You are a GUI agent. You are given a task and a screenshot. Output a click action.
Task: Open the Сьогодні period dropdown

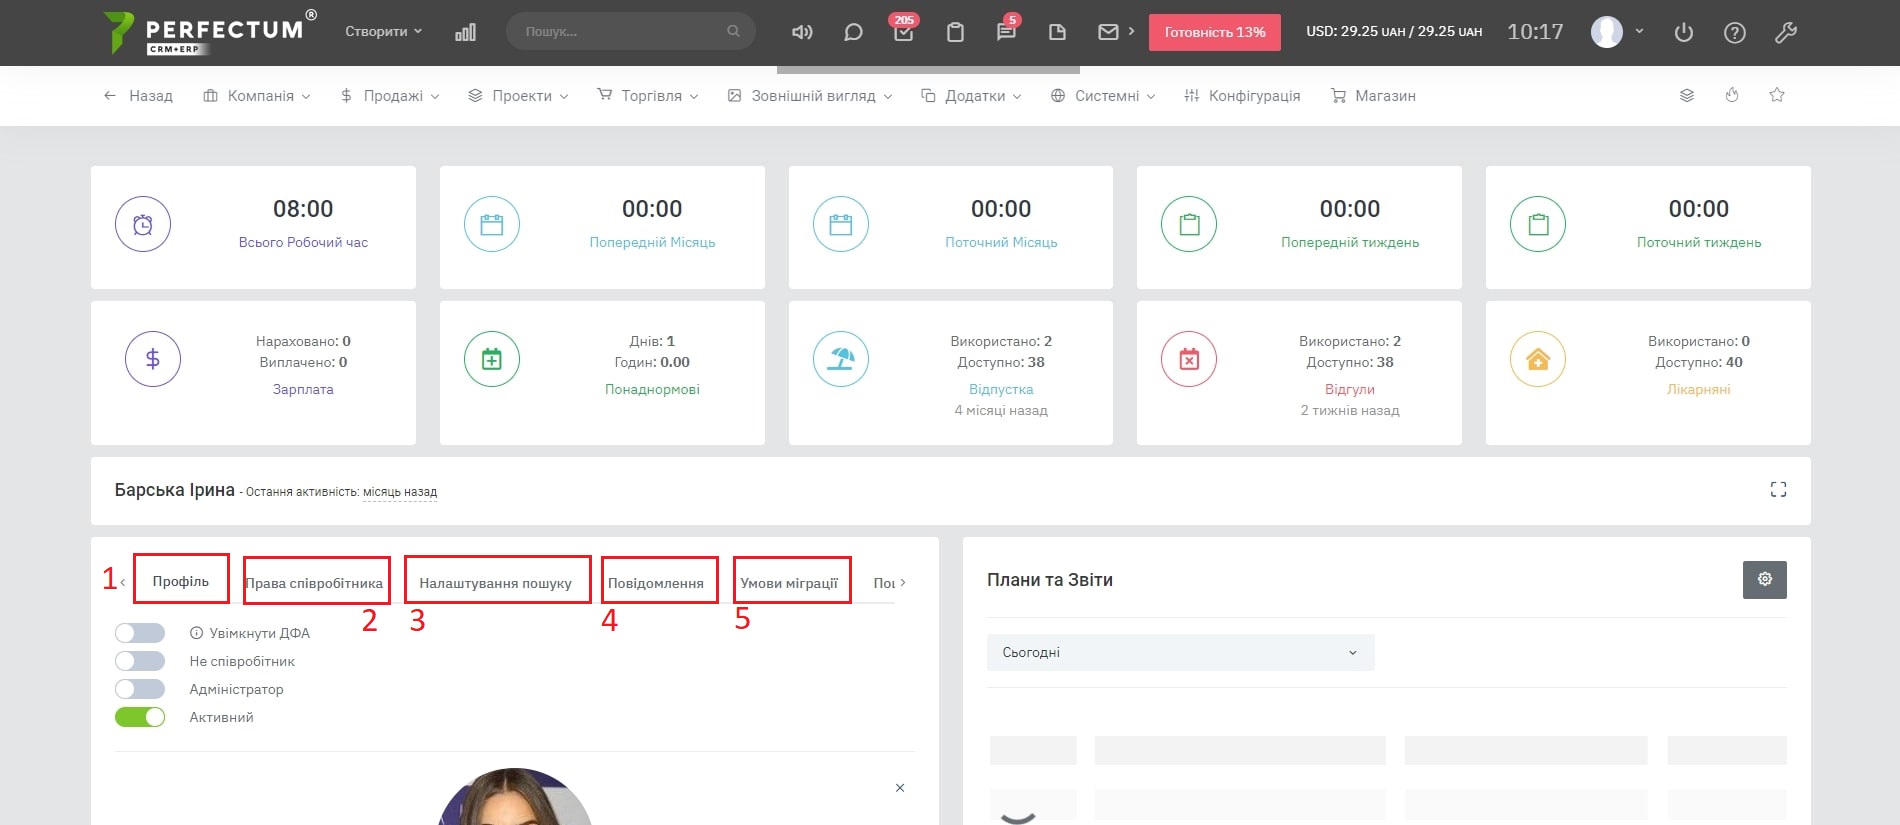coord(1180,652)
